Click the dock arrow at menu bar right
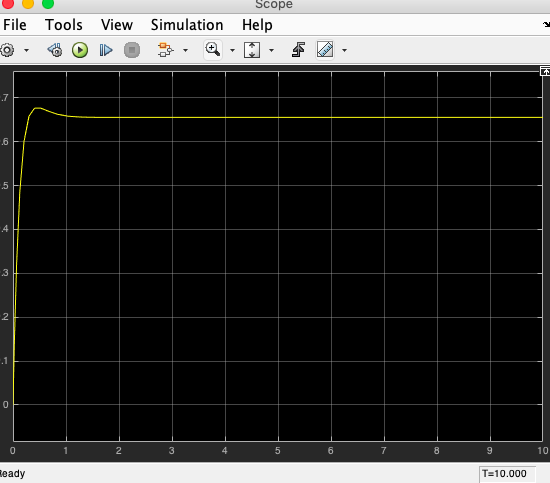The image size is (550, 483). 546,25
